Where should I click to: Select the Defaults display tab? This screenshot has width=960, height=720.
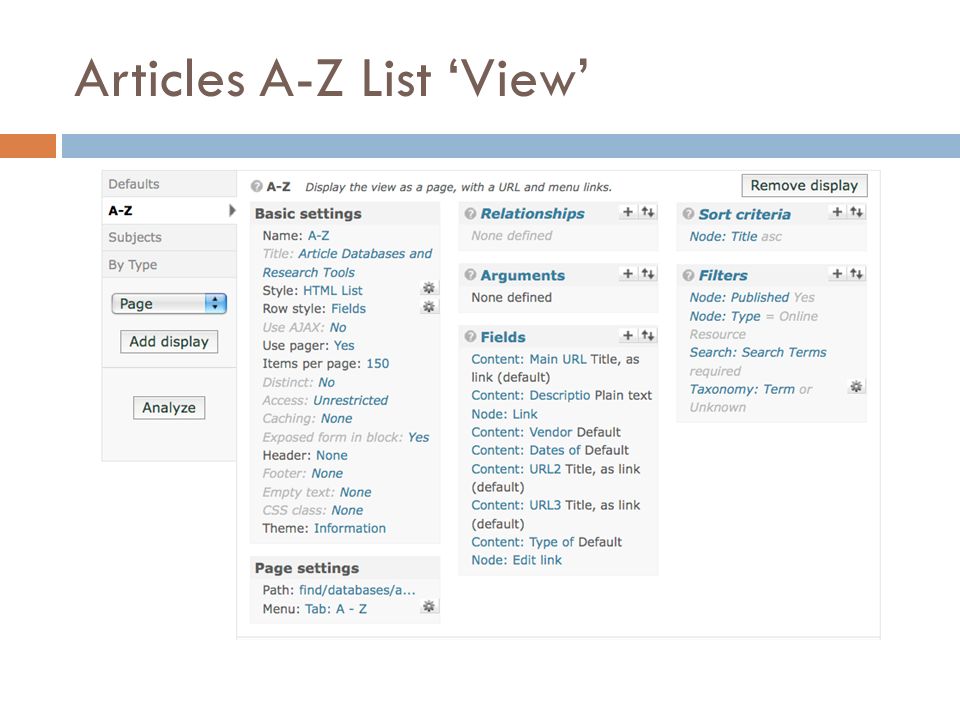pos(169,184)
